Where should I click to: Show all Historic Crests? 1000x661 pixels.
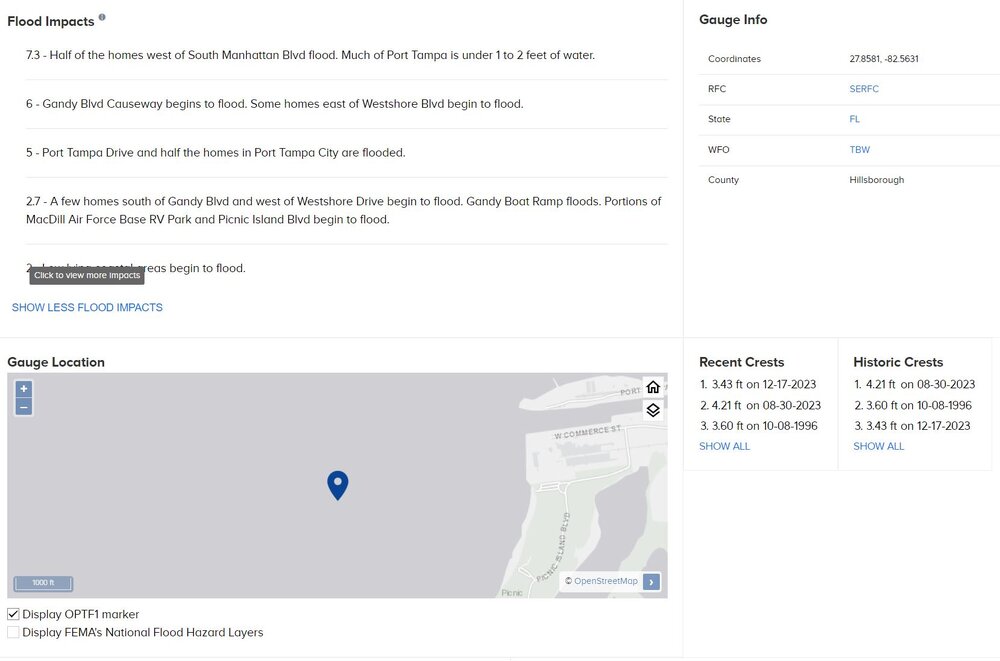coord(878,446)
